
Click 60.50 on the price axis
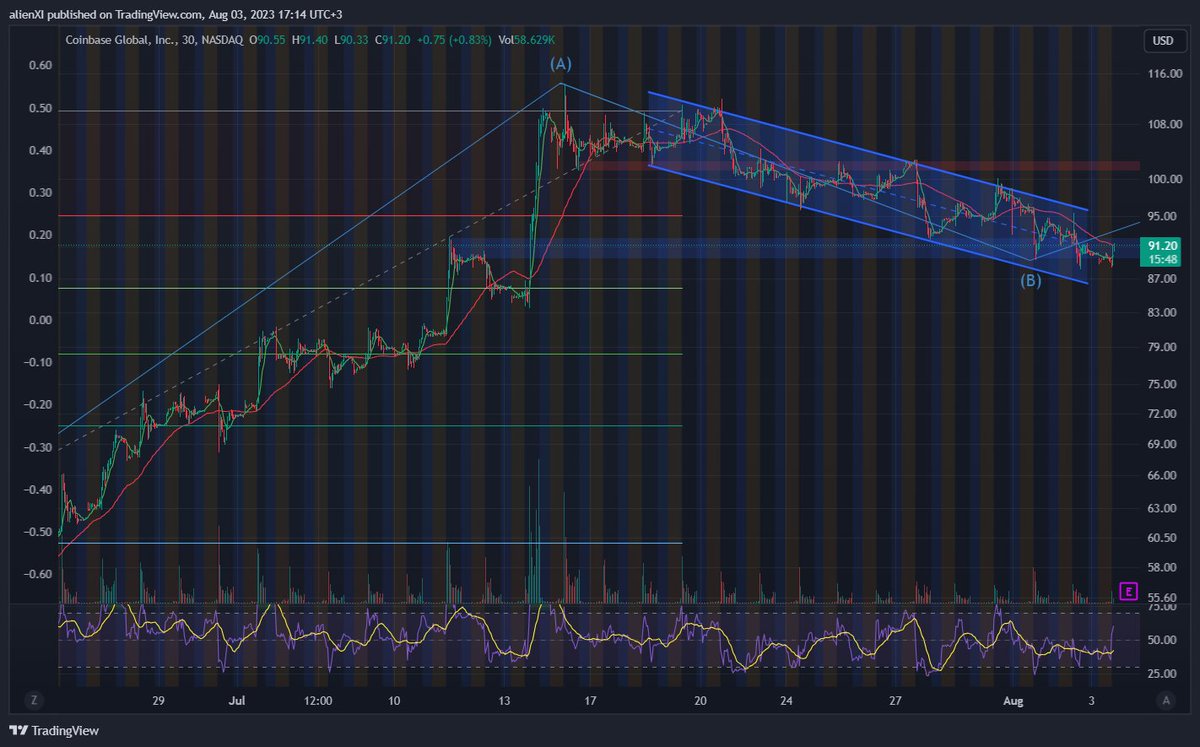(1162, 538)
